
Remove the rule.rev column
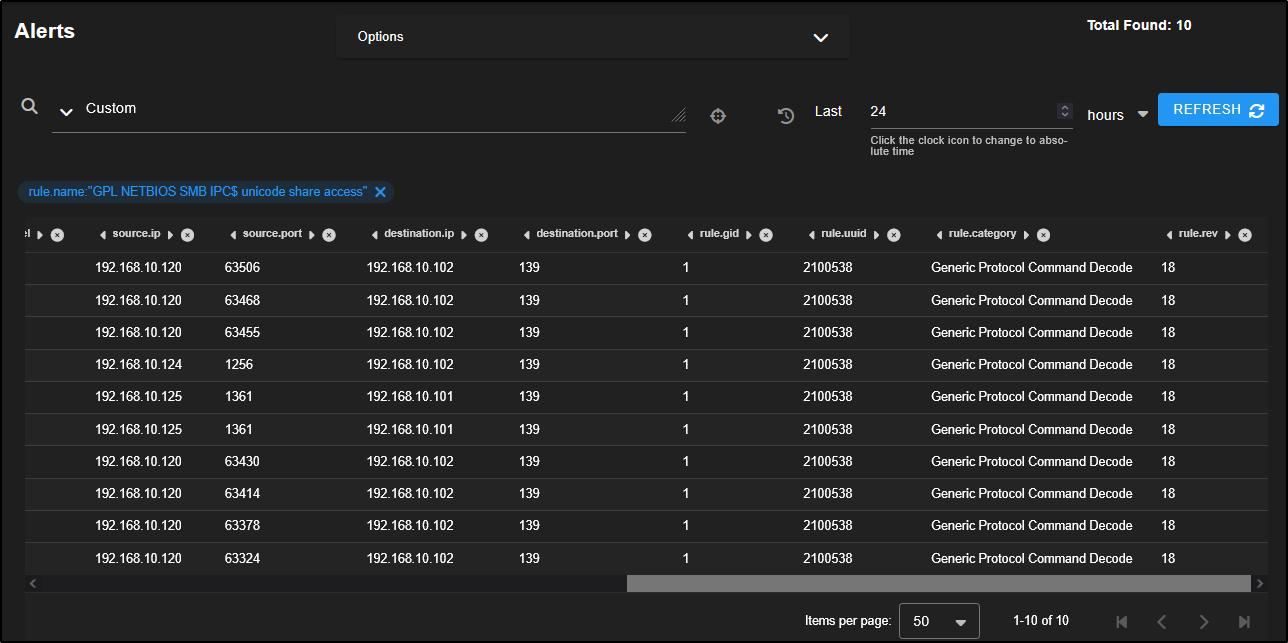1245,235
